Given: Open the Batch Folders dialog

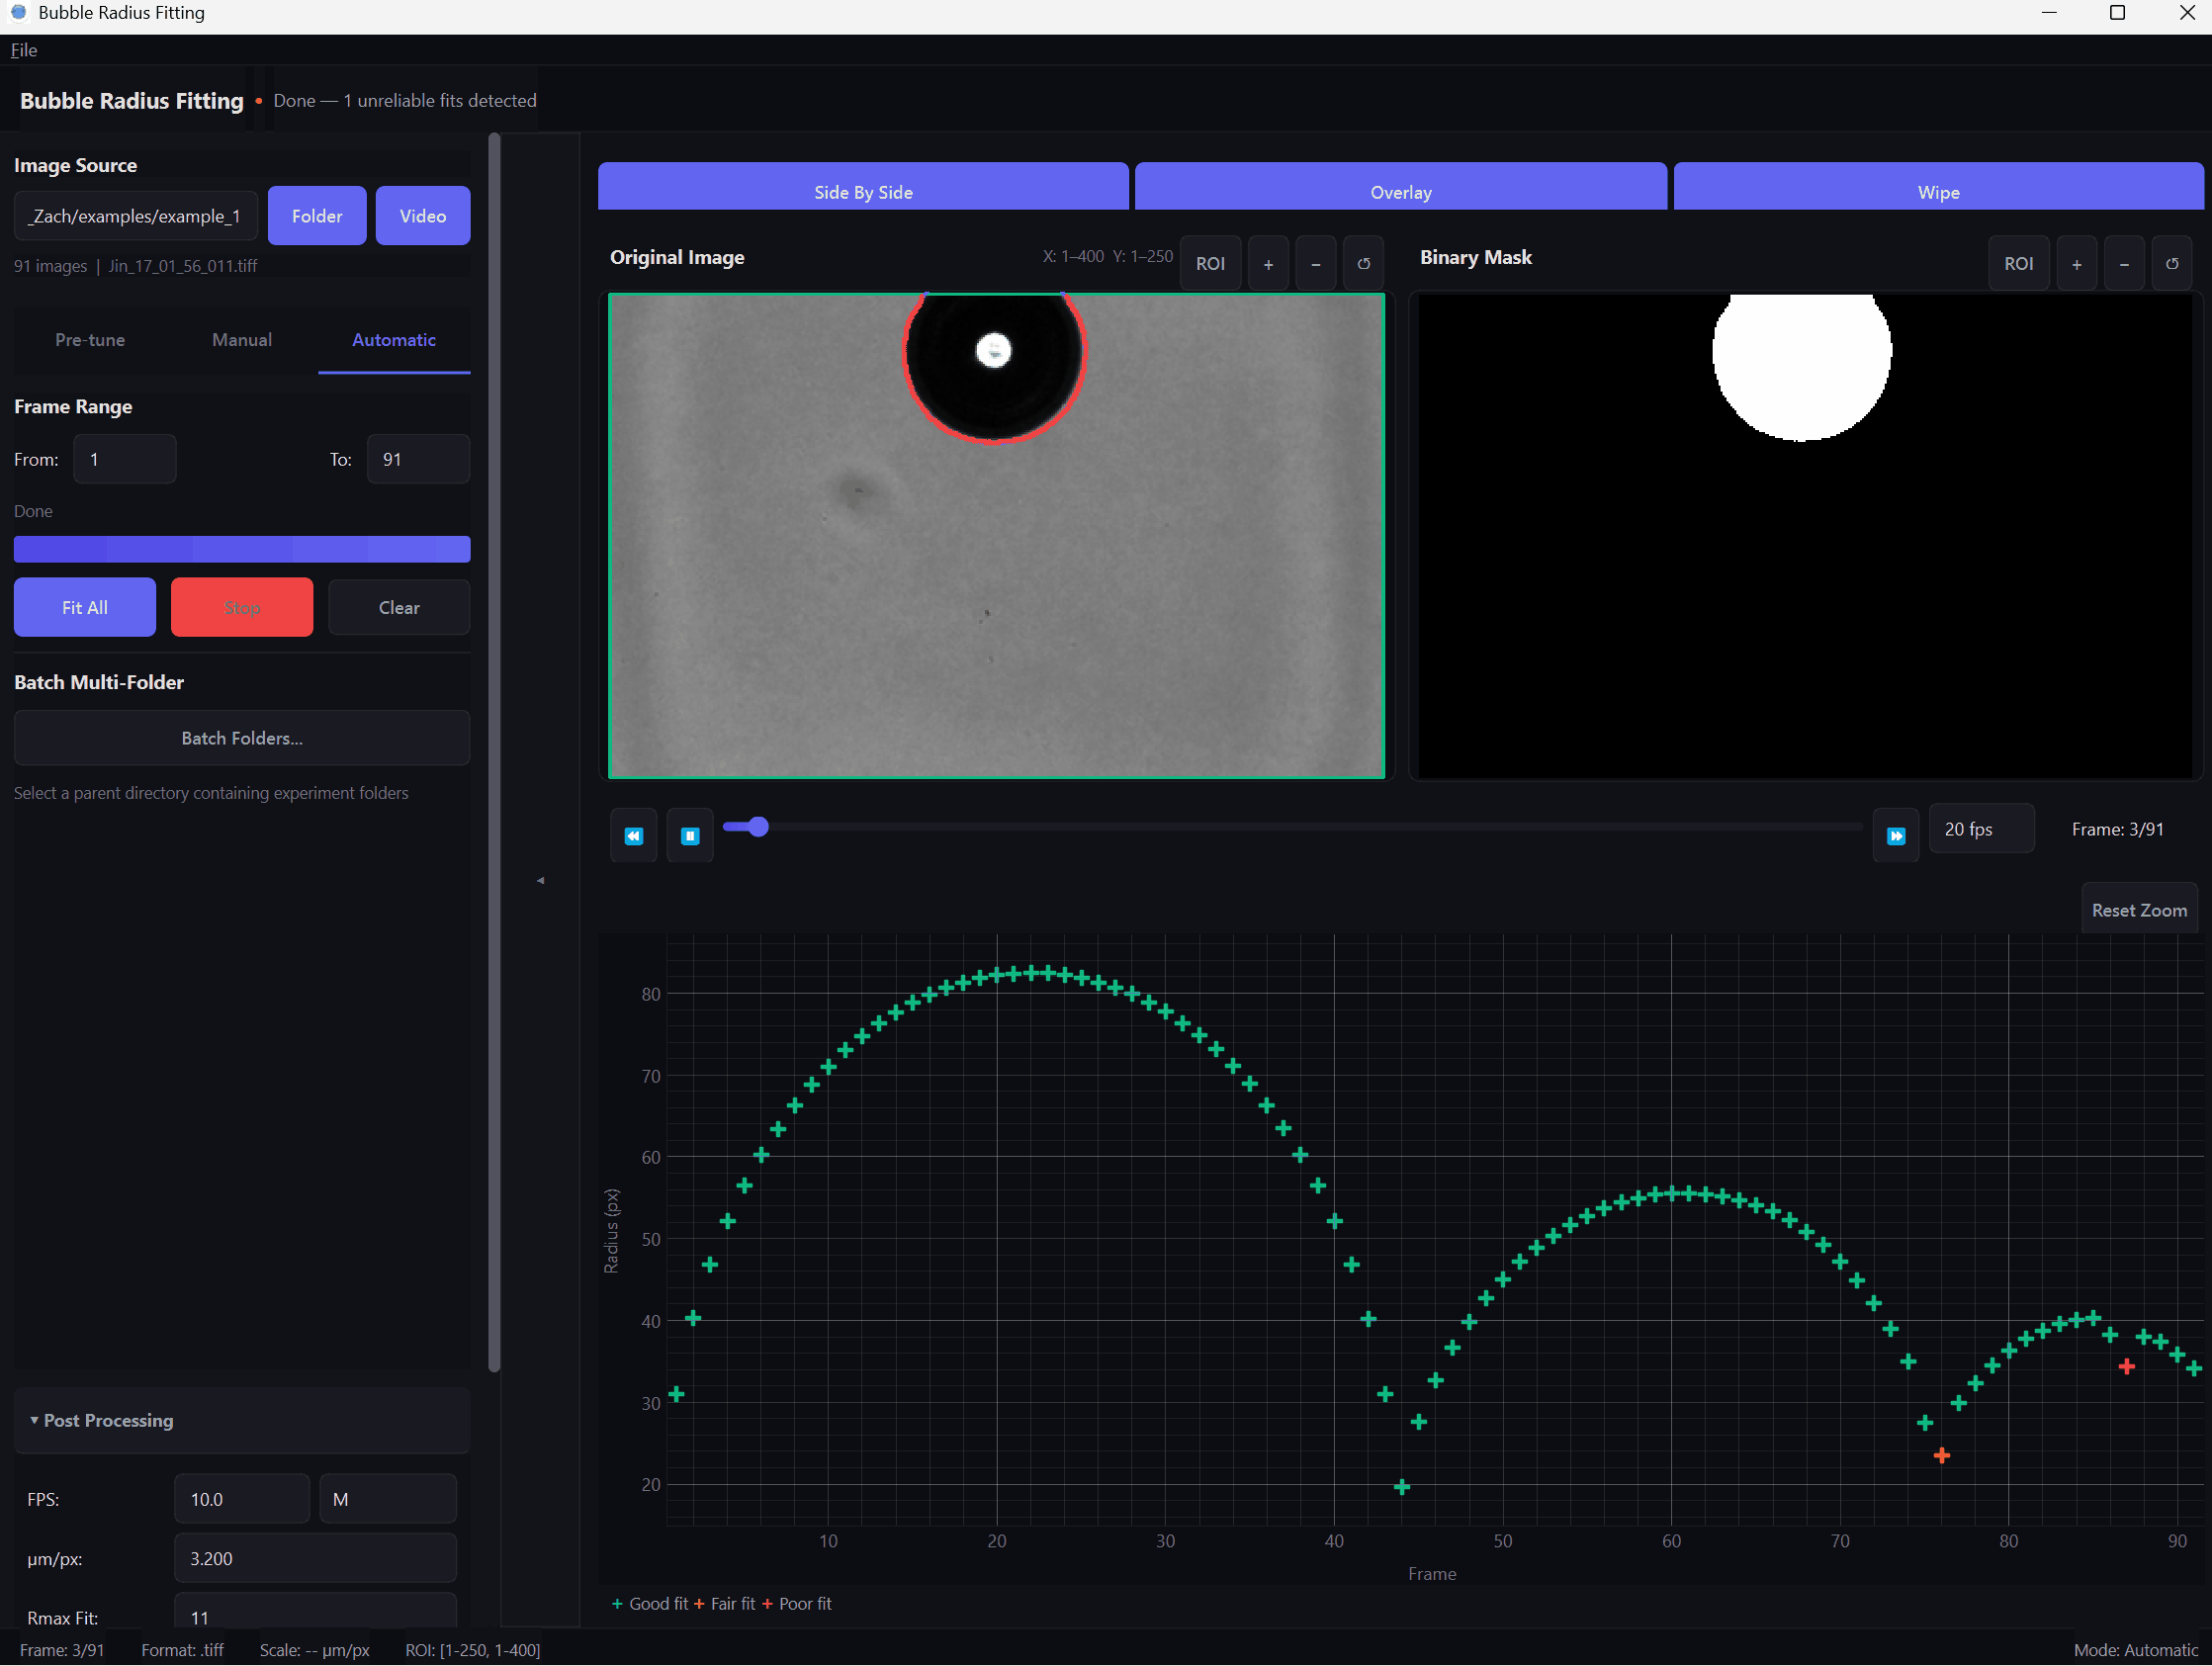Looking at the screenshot, I should (241, 738).
